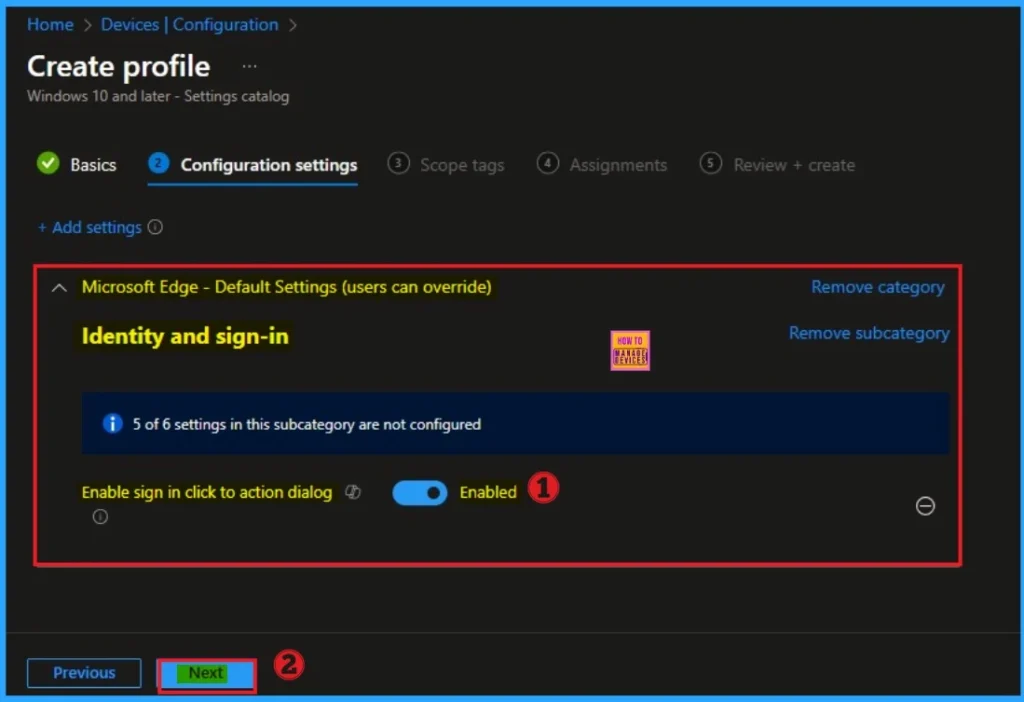
Task: Click the 'Windows 10 and later - Settings catalog' subtitle
Action: pyautogui.click(x=158, y=96)
